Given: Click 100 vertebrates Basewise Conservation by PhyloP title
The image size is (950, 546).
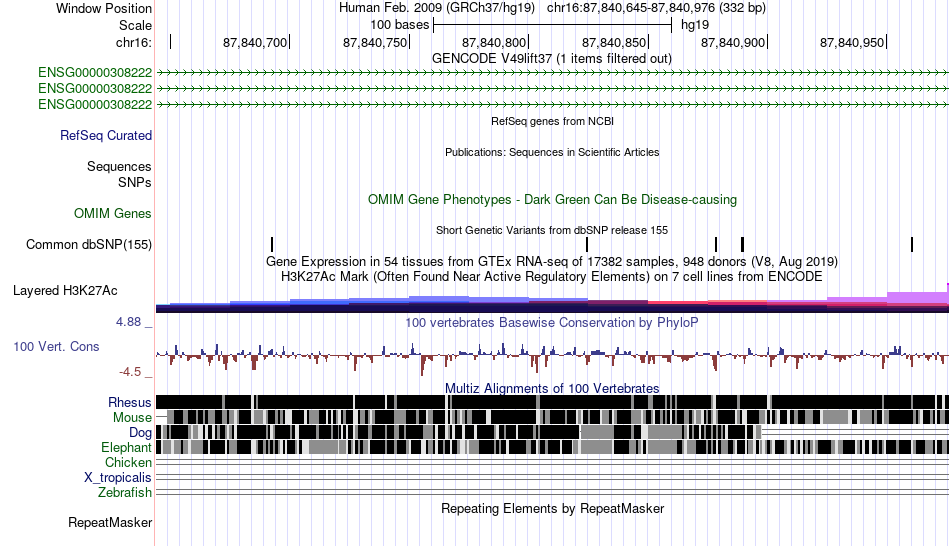Looking at the screenshot, I should pyautogui.click(x=552, y=322).
